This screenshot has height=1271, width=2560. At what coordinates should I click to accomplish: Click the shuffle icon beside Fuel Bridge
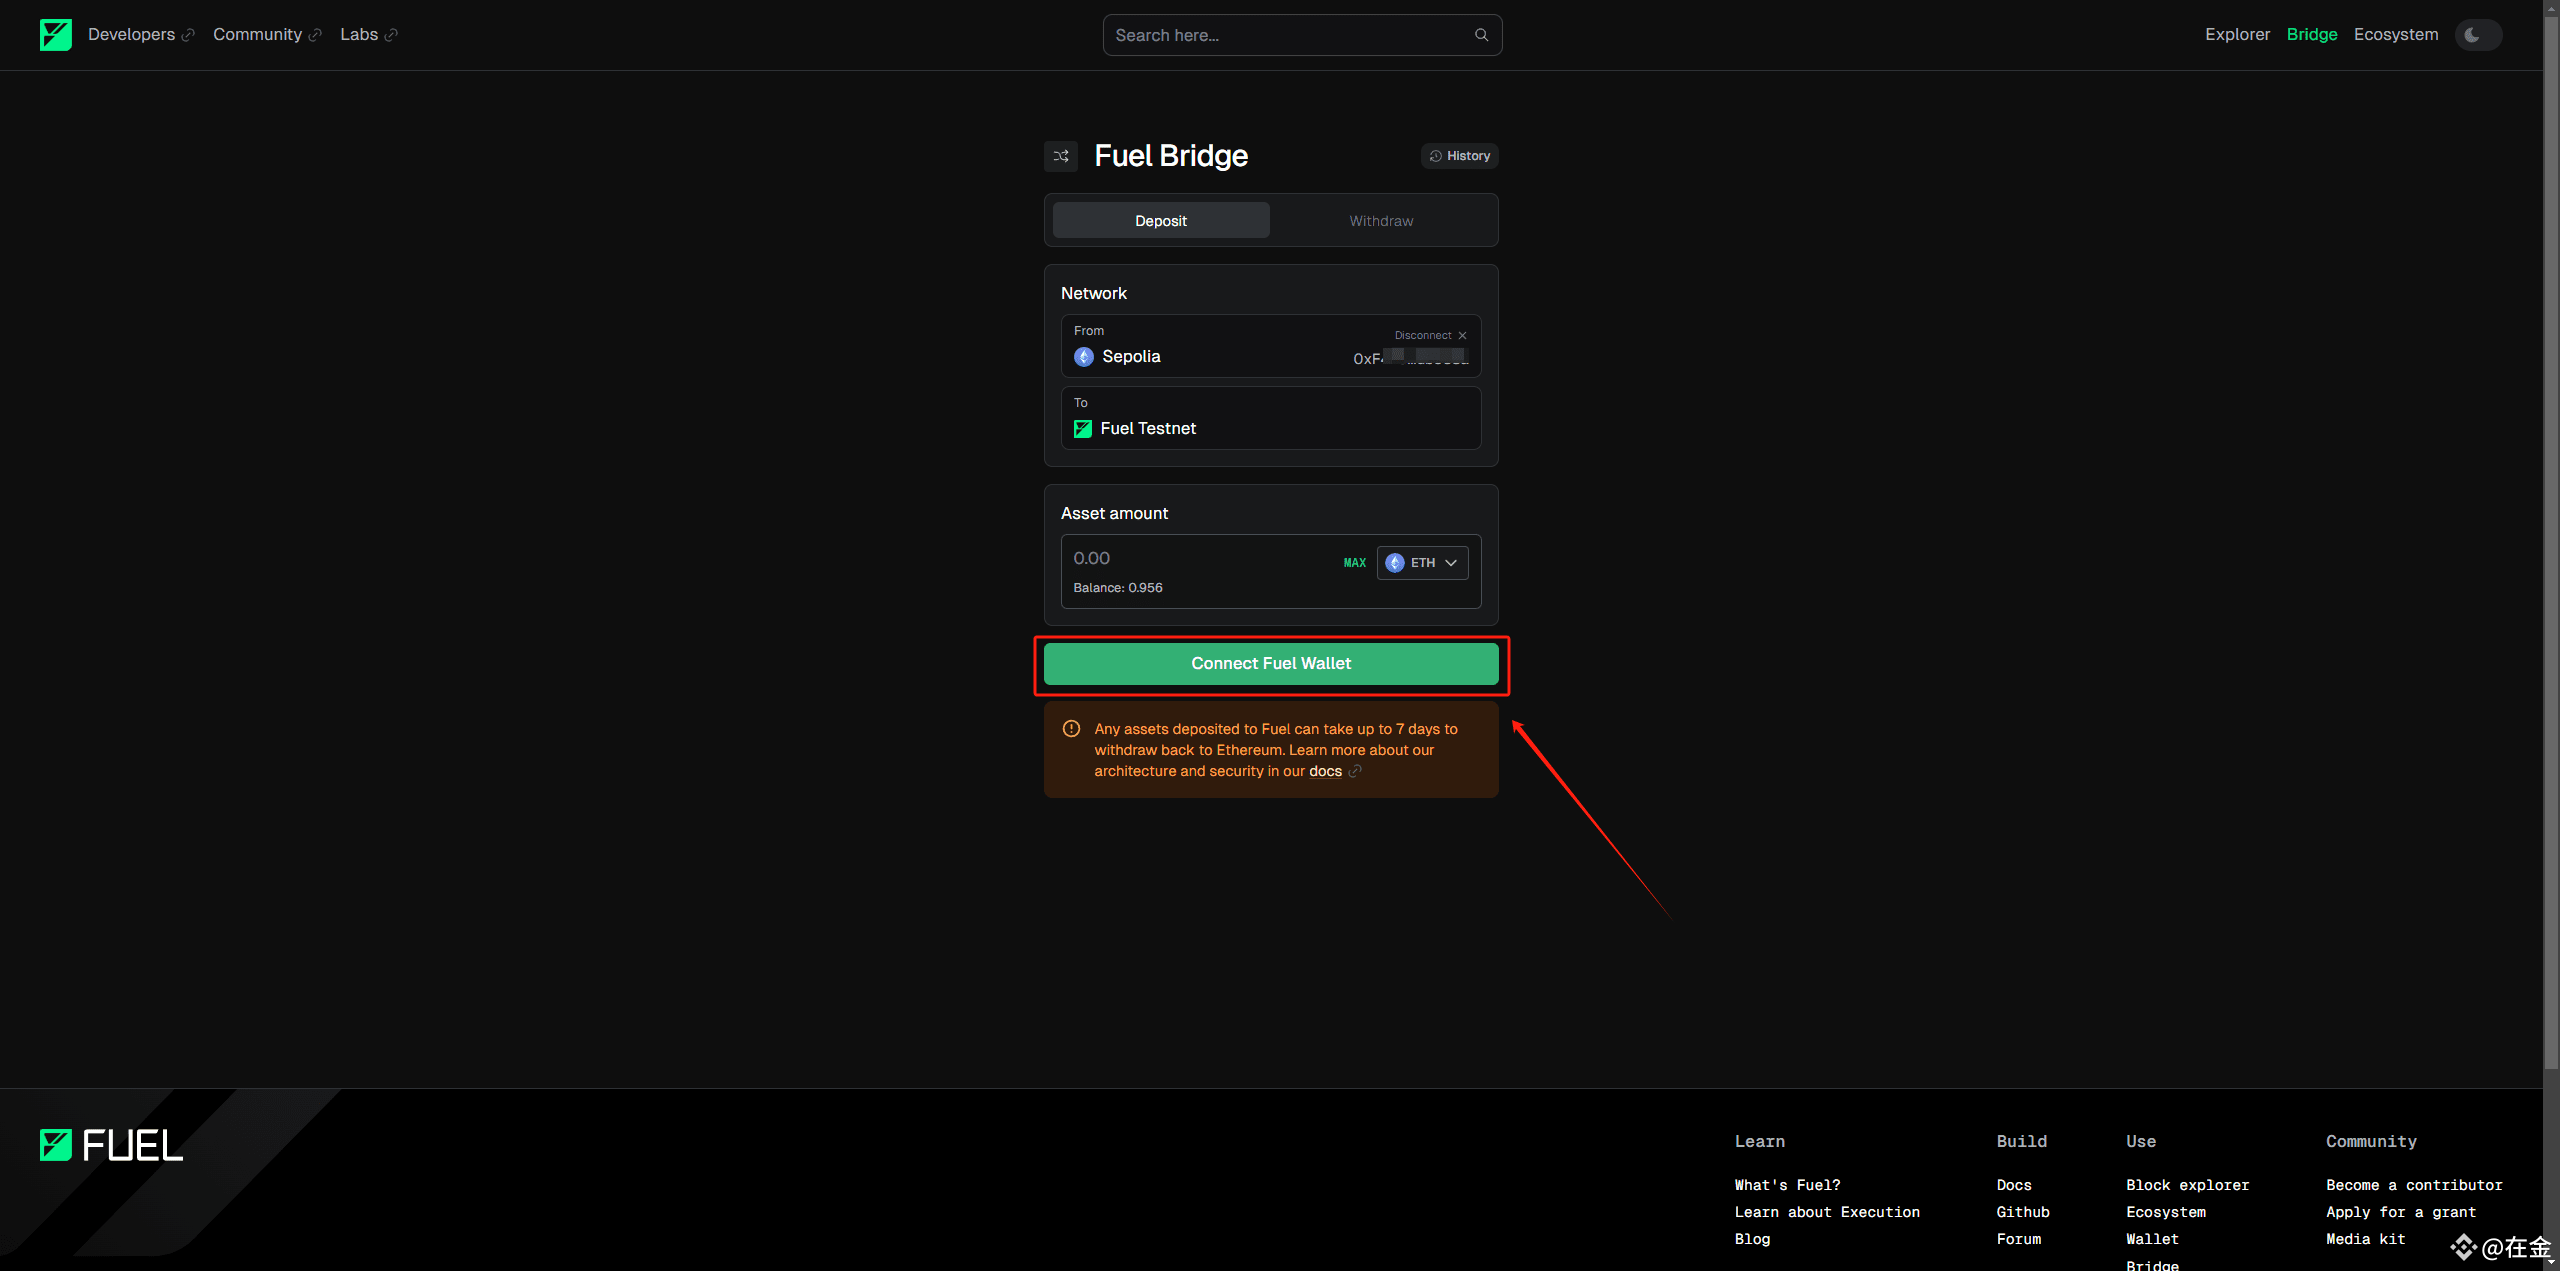pos(1061,156)
